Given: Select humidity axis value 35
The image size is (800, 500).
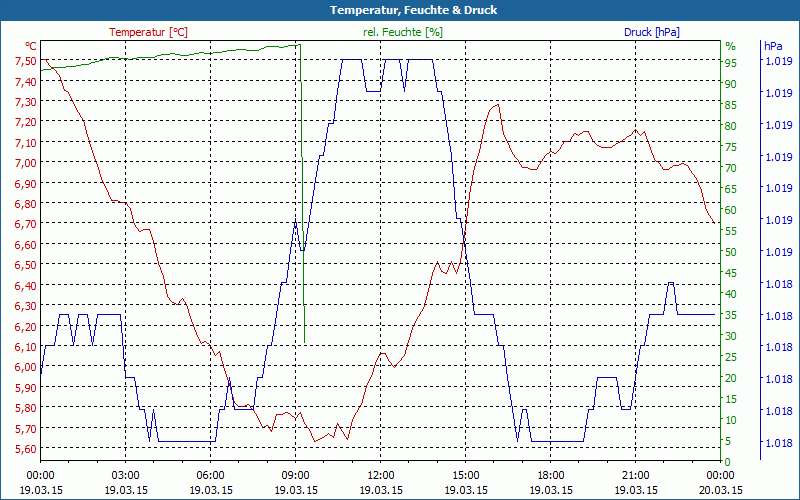Looking at the screenshot, I should tap(731, 315).
